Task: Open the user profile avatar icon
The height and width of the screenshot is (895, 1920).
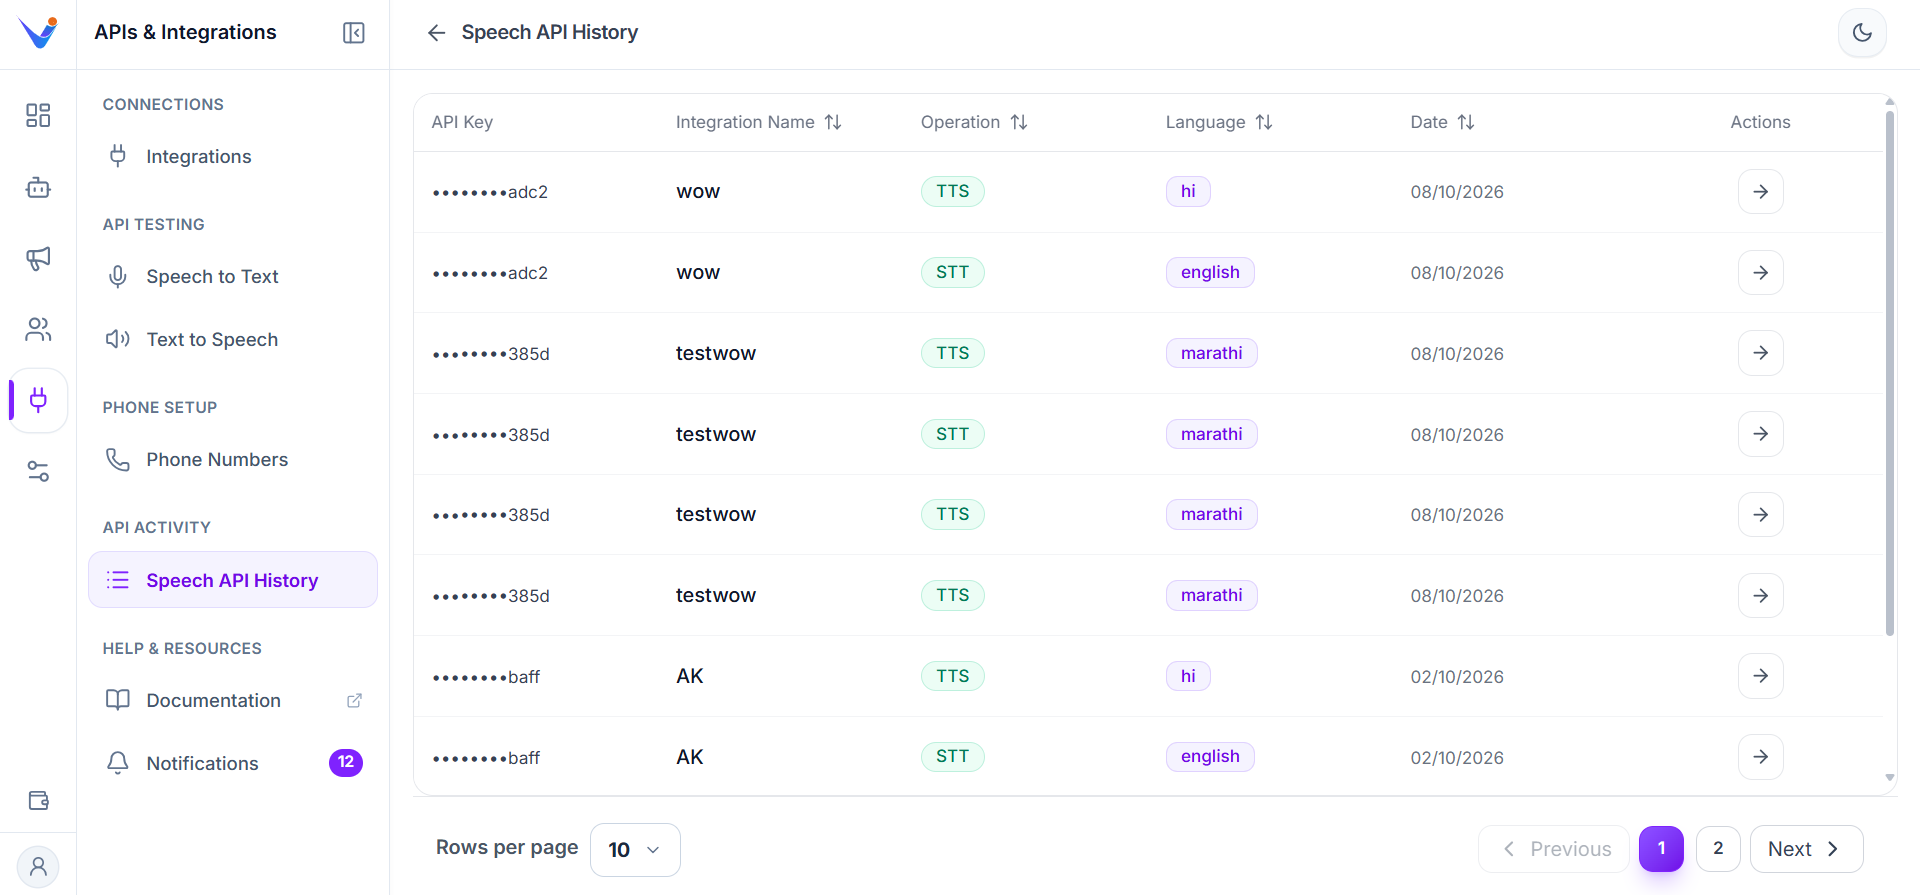Action: pyautogui.click(x=38, y=866)
